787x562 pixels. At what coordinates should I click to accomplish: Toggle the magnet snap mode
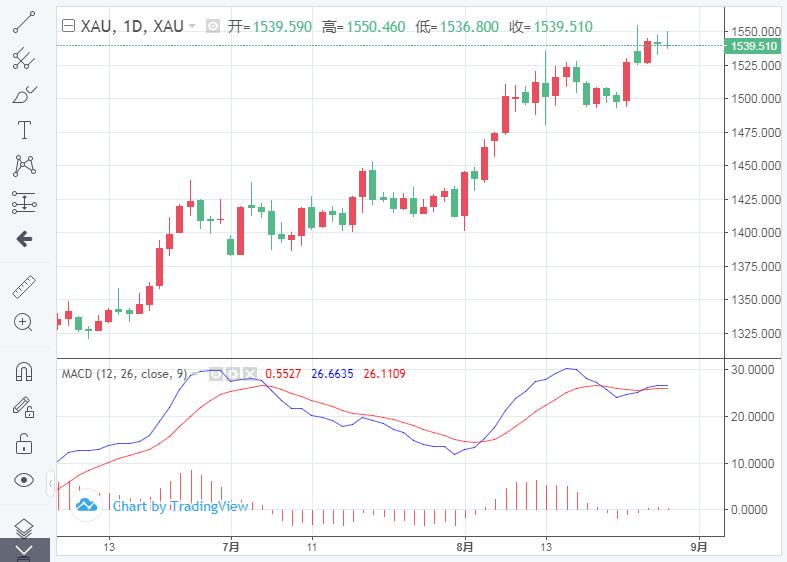coord(24,371)
